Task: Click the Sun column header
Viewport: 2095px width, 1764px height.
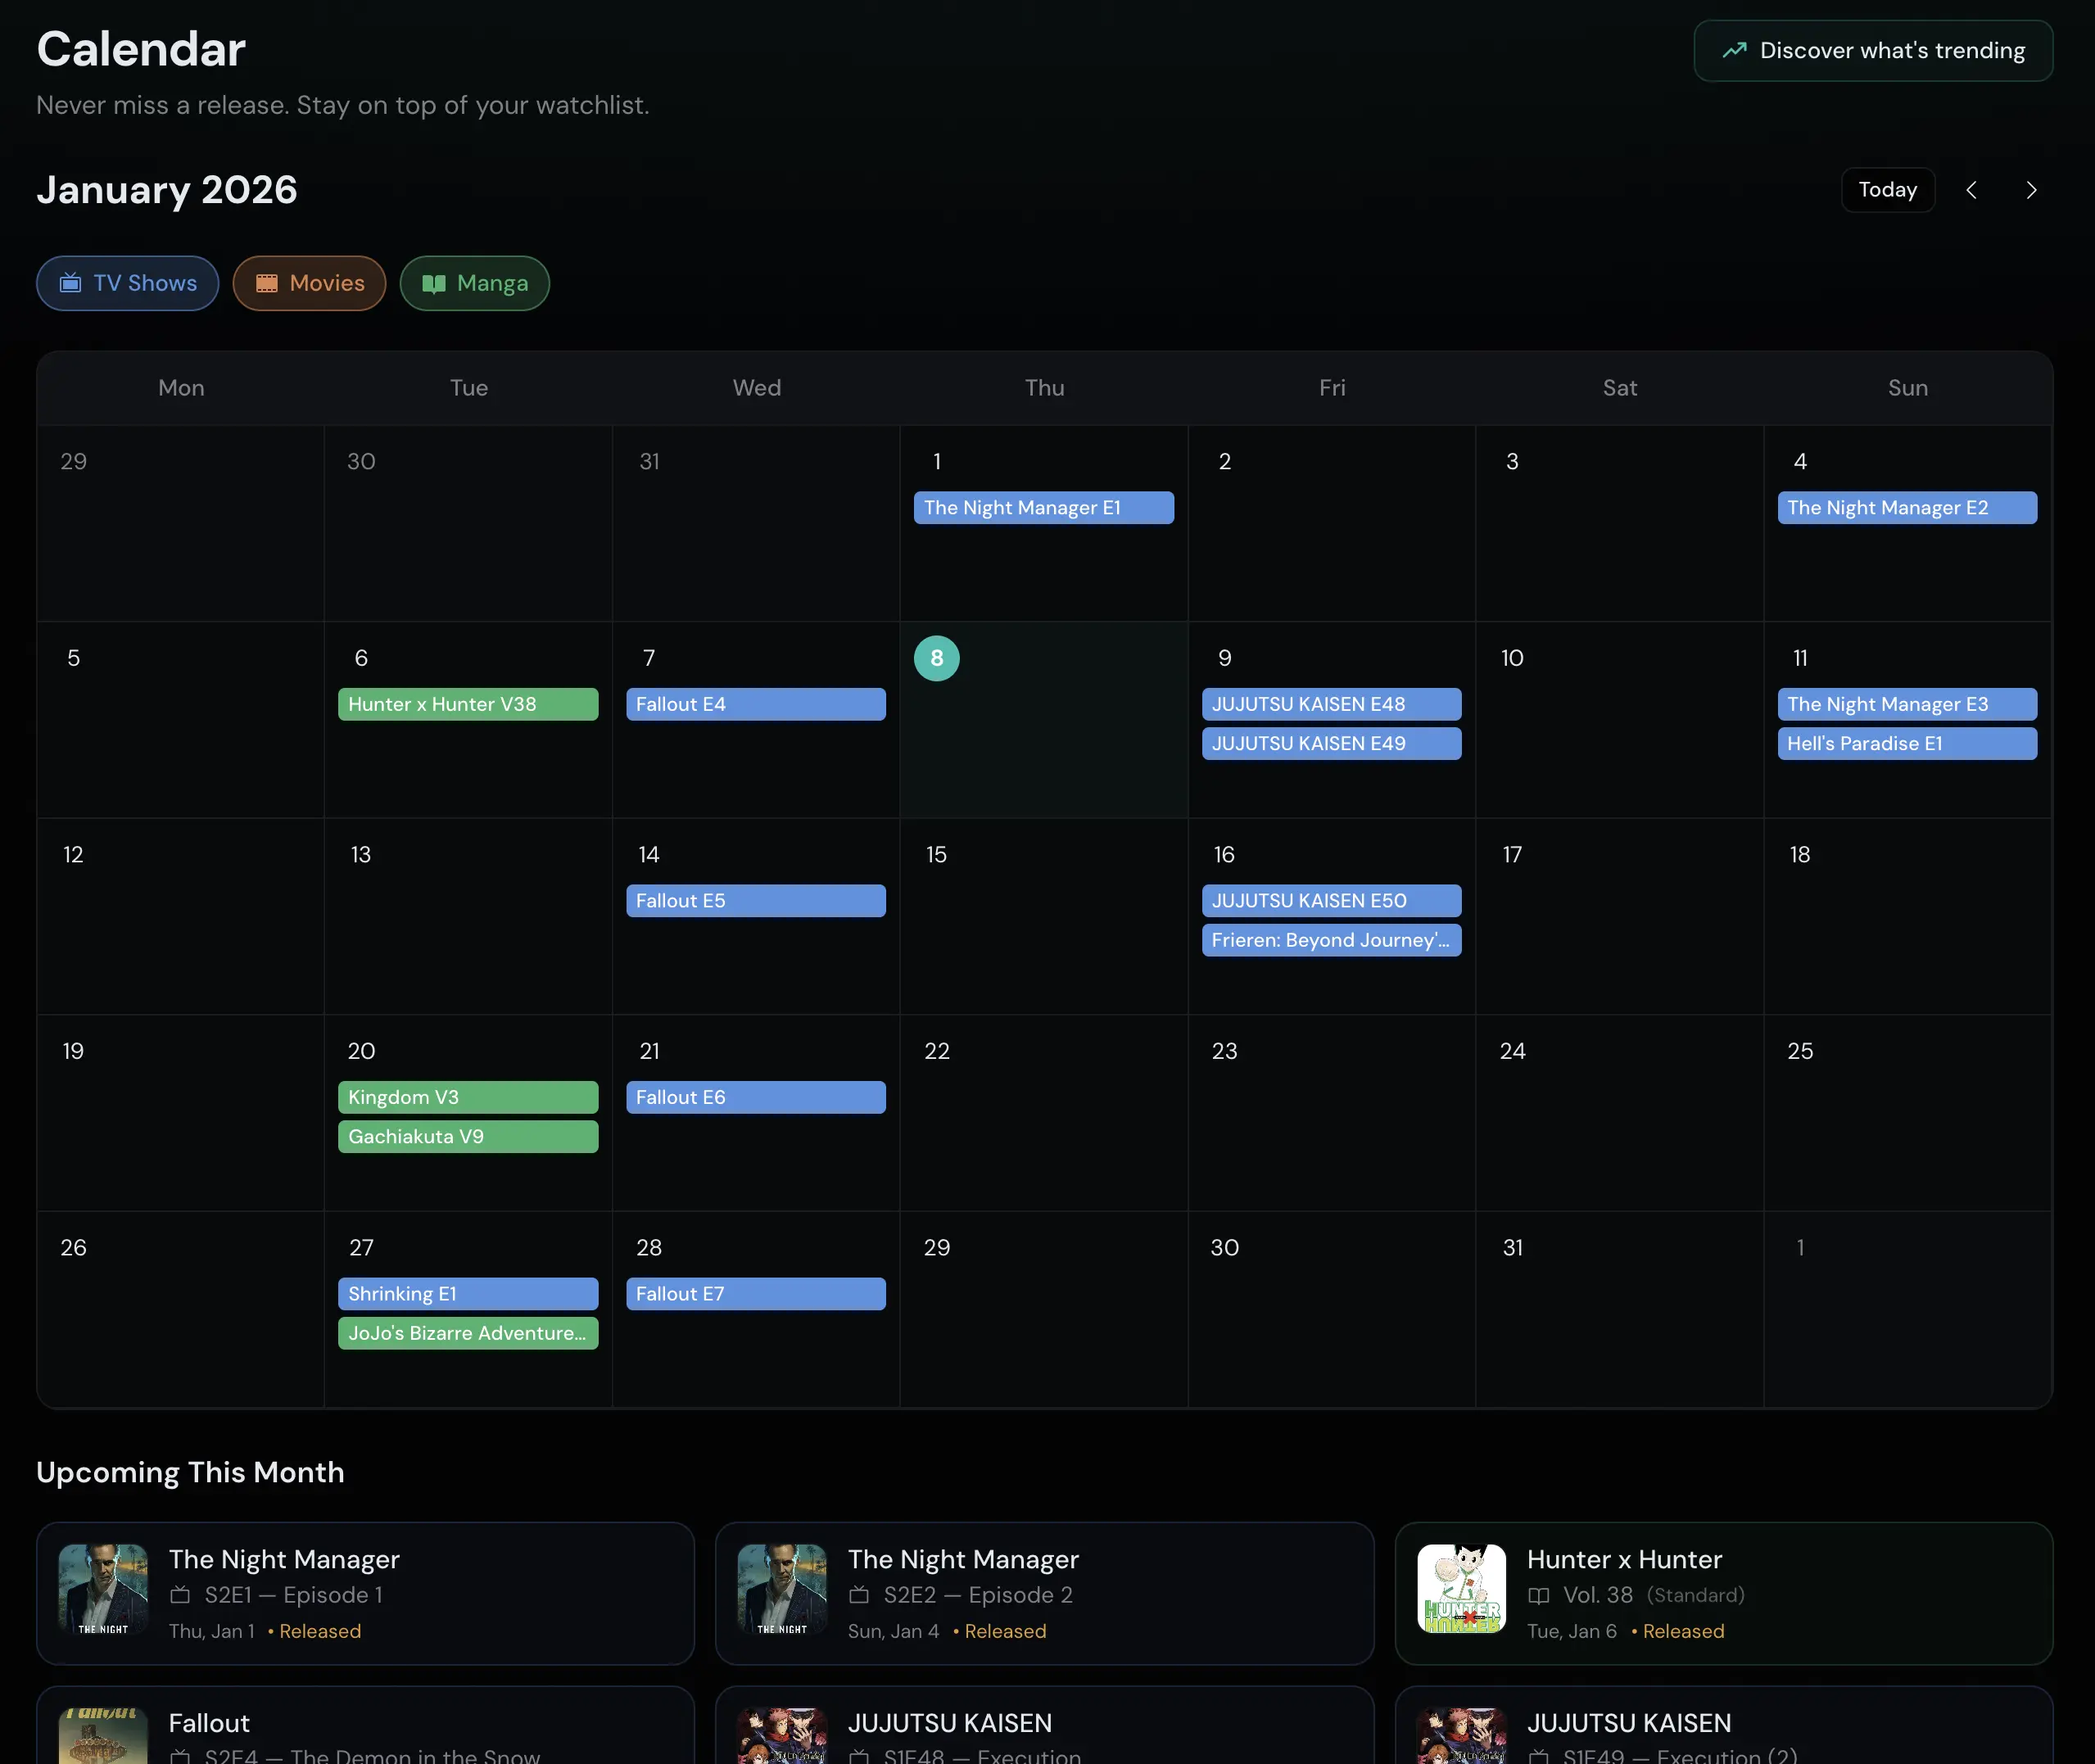Action: click(1907, 388)
